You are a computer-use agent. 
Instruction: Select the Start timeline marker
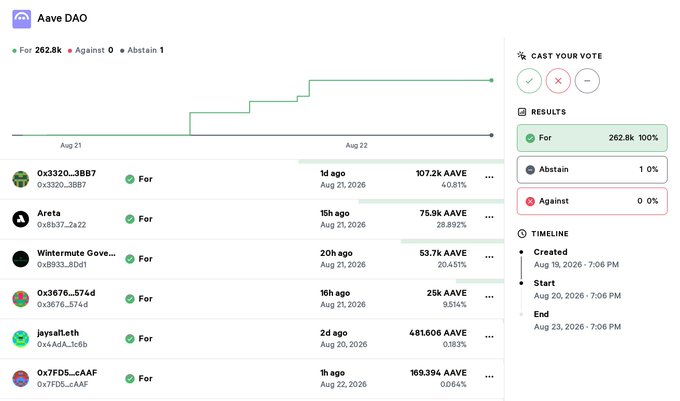pos(521,283)
